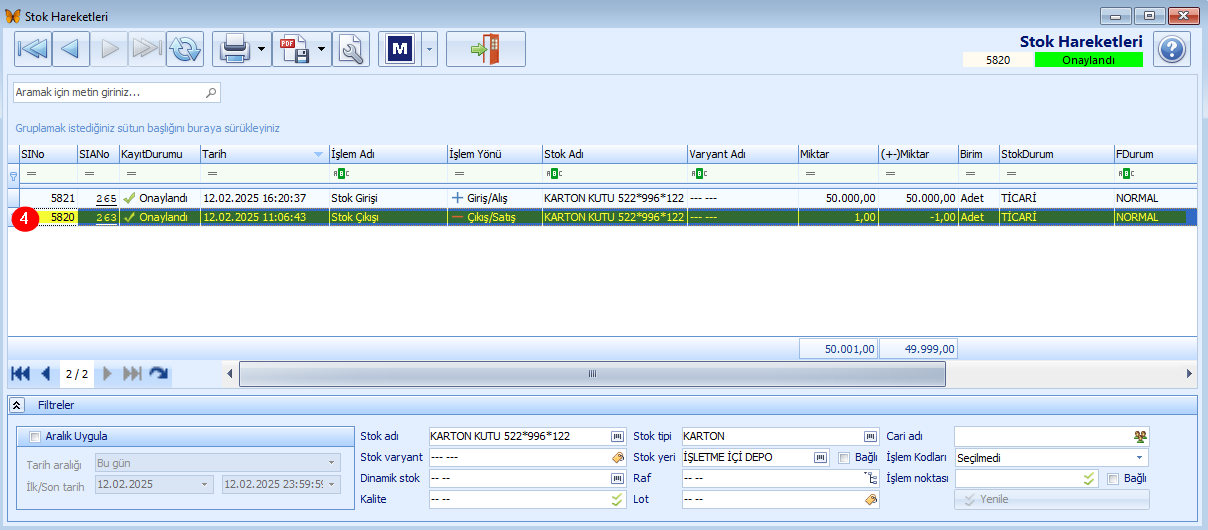Image resolution: width=1208 pixels, height=530 pixels.
Task: Enable the Aralık Uygula checkbox
Action: 36,436
